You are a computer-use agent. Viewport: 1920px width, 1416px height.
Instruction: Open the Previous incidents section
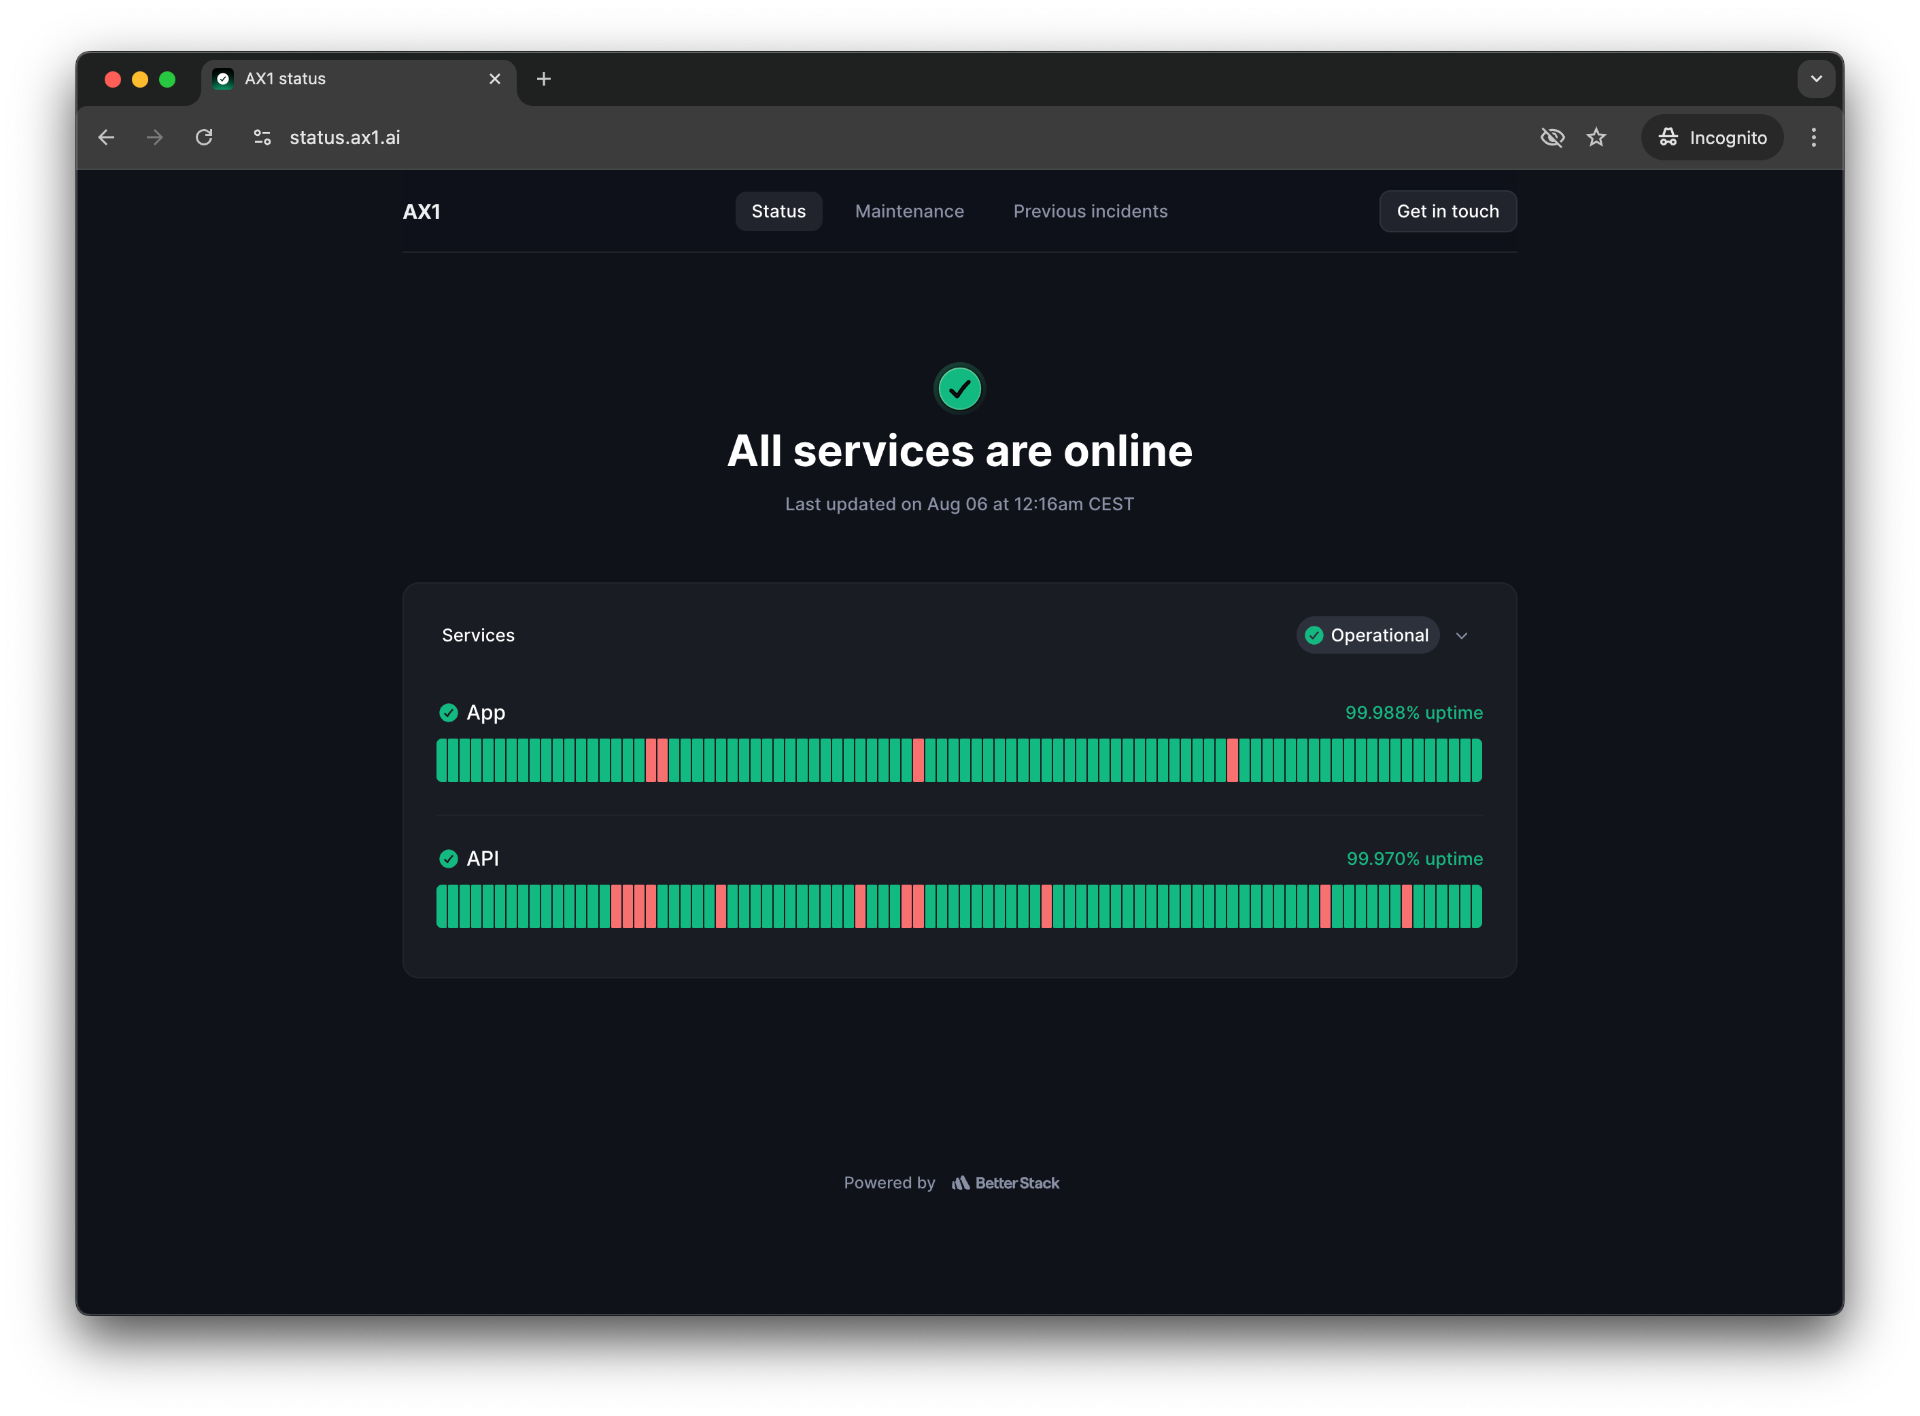tap(1090, 211)
